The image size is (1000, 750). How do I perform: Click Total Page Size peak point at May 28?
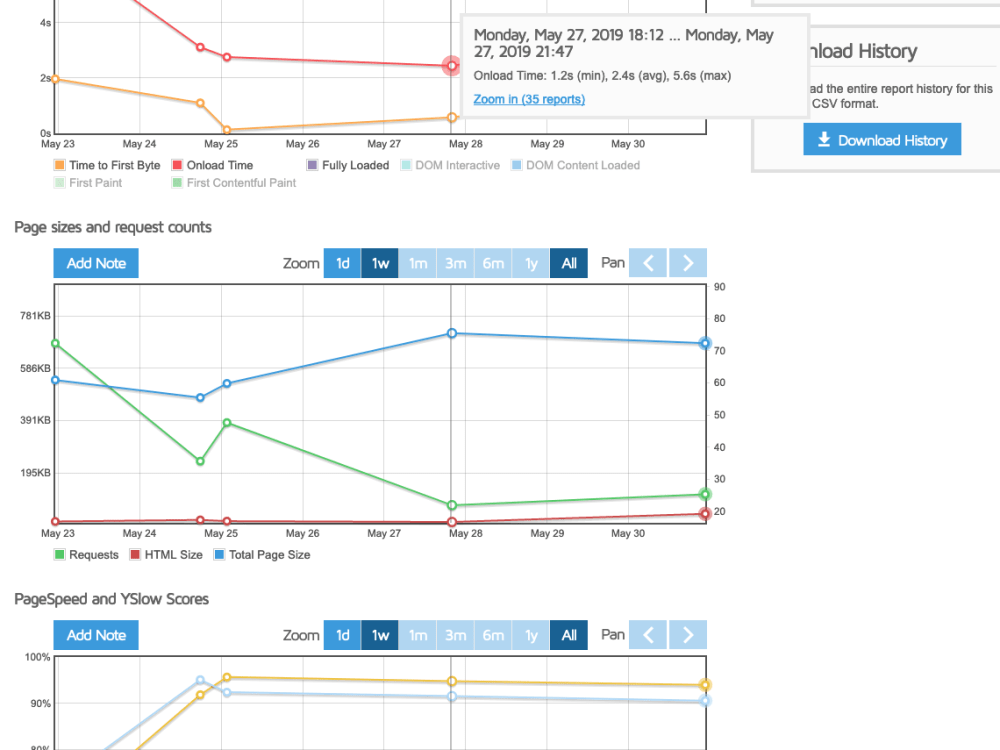point(452,333)
